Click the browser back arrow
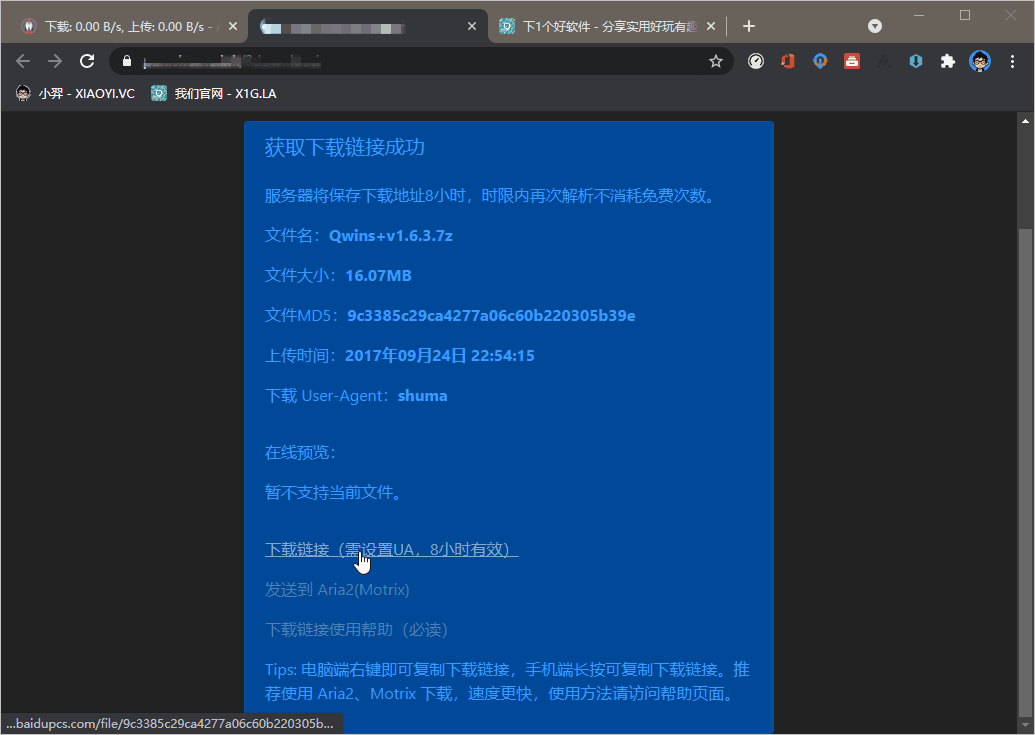This screenshot has height=735, width=1035. (x=23, y=61)
